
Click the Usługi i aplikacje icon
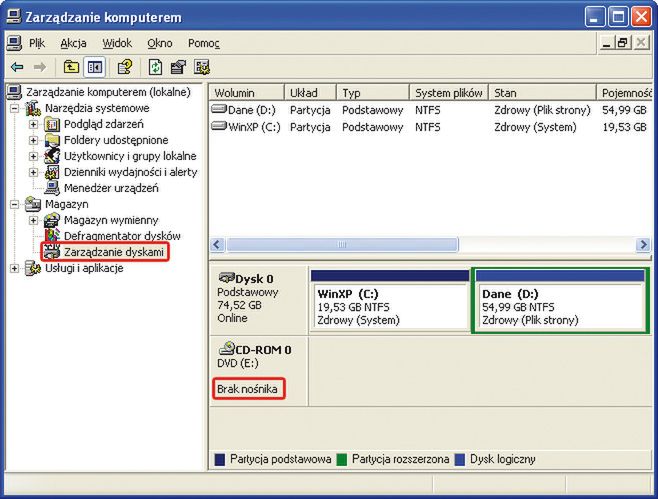(33, 268)
